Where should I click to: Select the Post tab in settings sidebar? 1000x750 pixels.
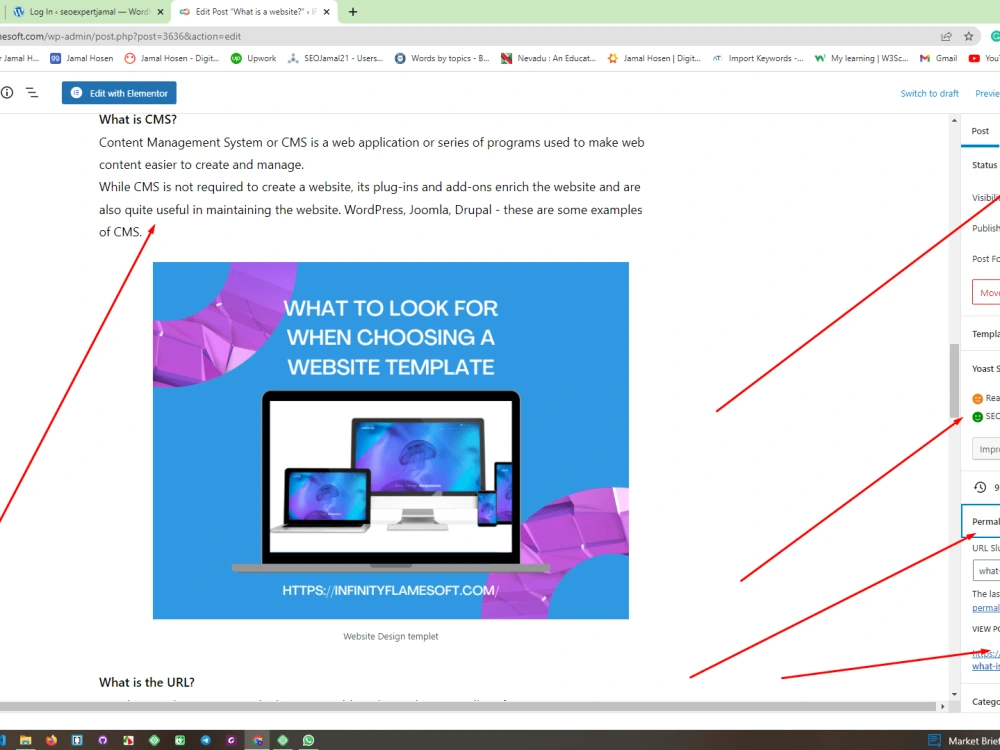[980, 131]
